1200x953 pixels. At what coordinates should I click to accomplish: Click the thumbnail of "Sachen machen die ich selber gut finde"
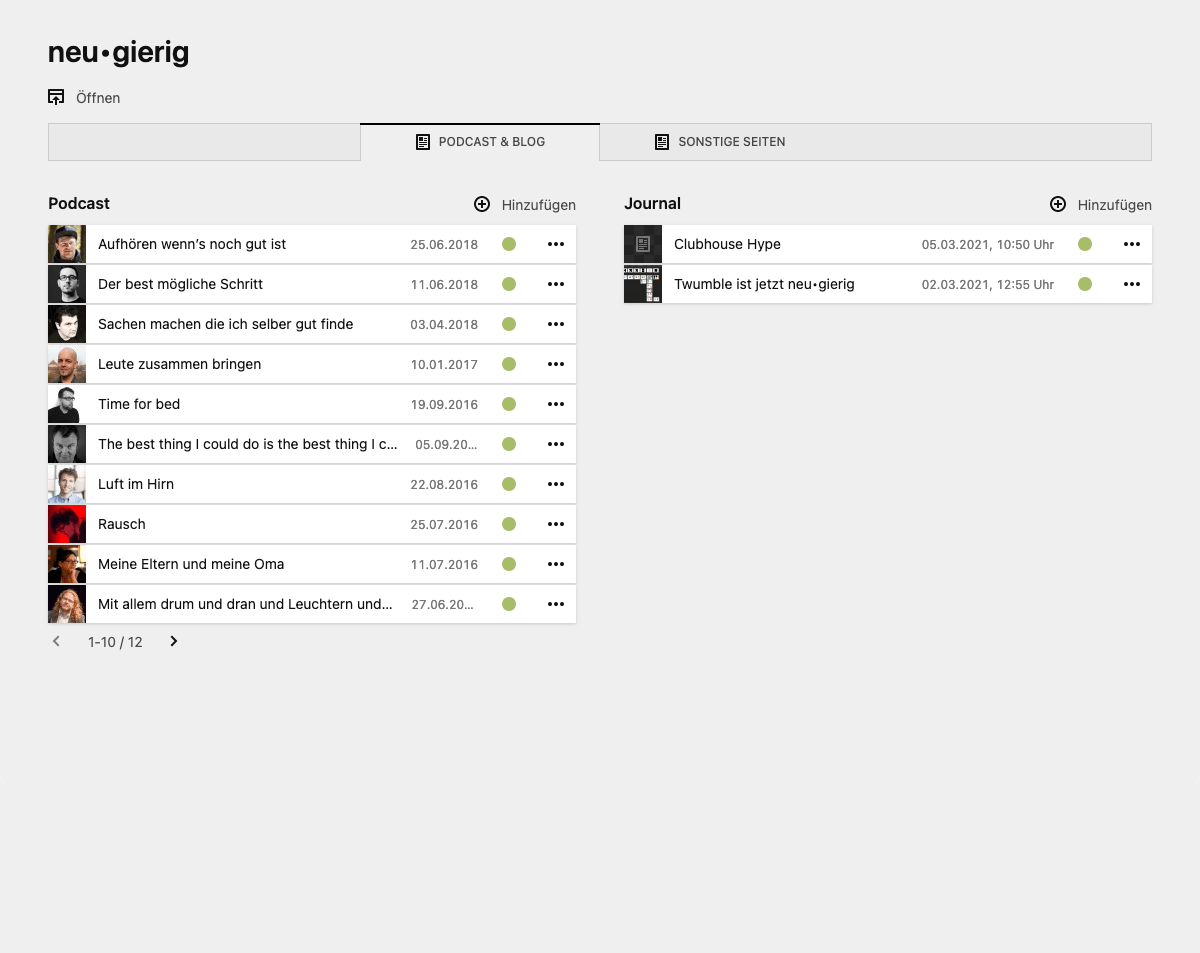click(66, 324)
